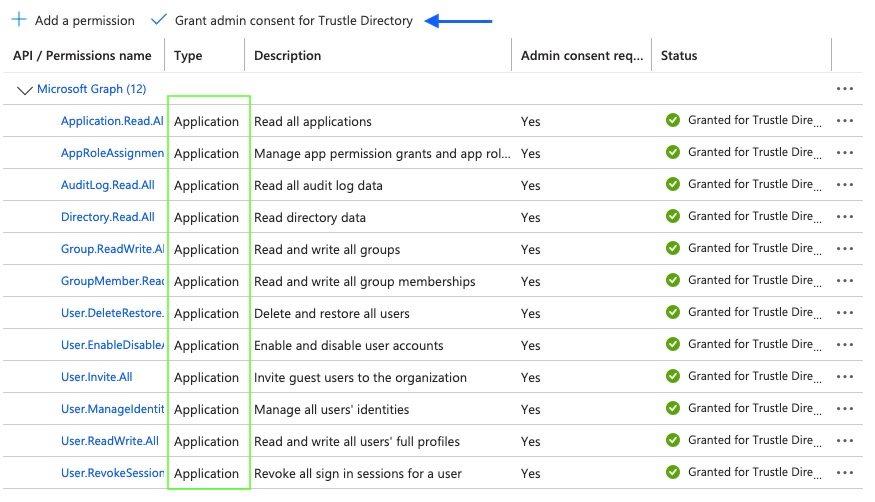The width and height of the screenshot is (875, 502).
Task: Sort by API / Permissions name column header
Action: coord(82,55)
